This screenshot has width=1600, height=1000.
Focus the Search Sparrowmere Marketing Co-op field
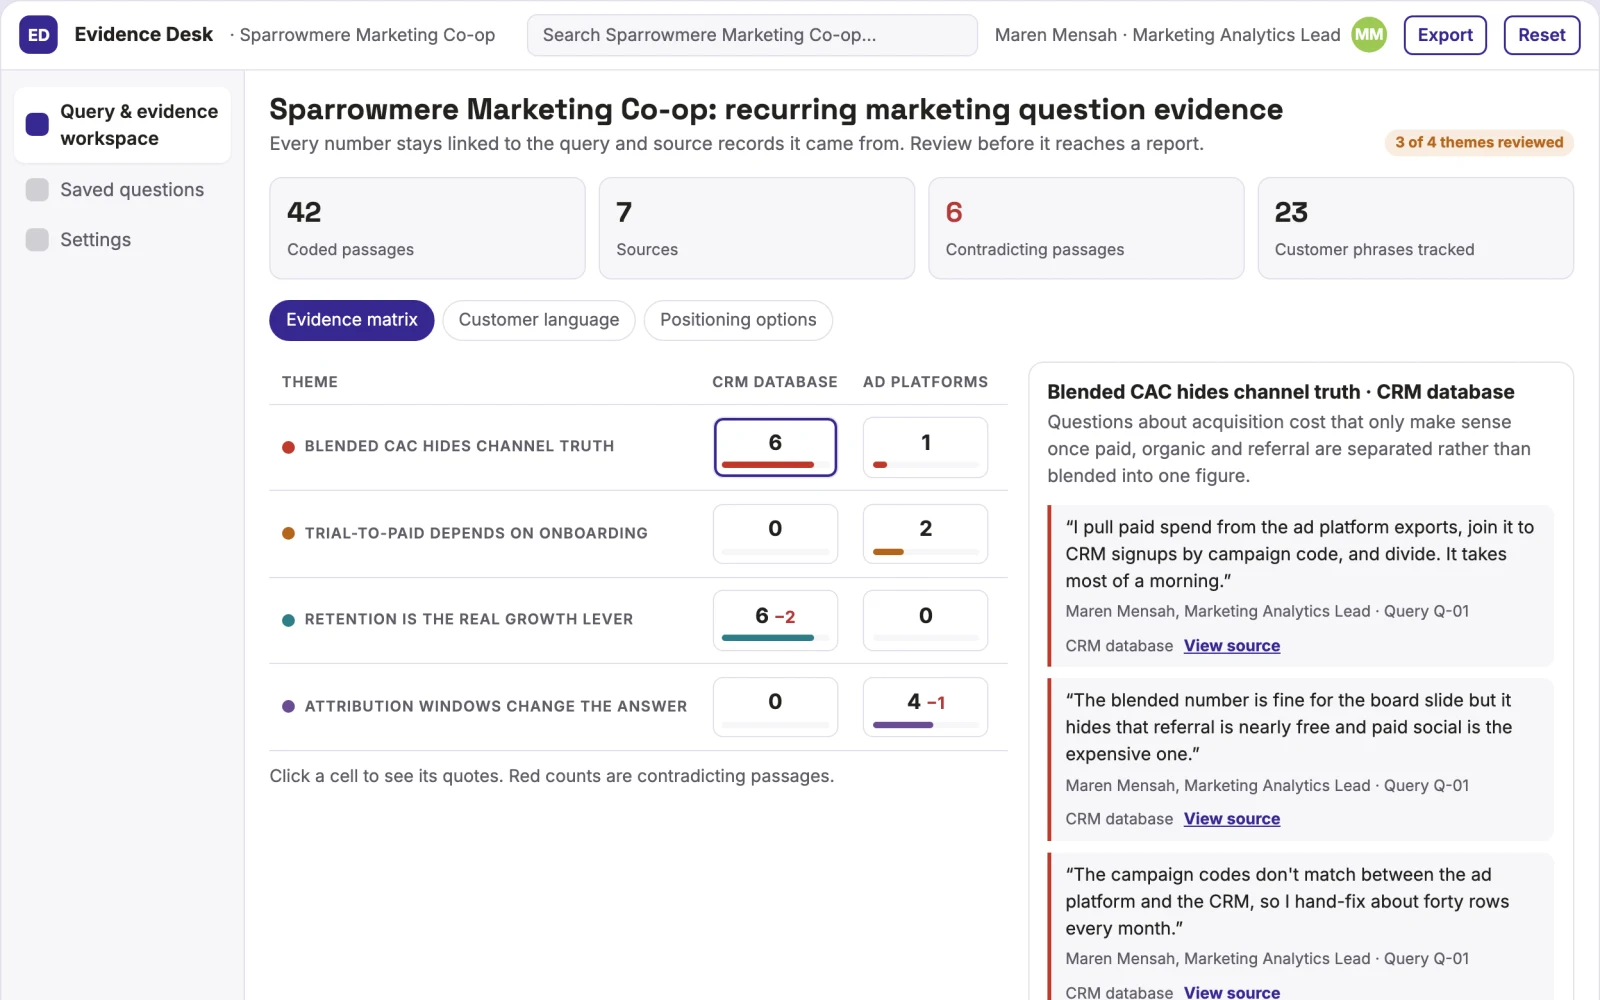(x=752, y=35)
